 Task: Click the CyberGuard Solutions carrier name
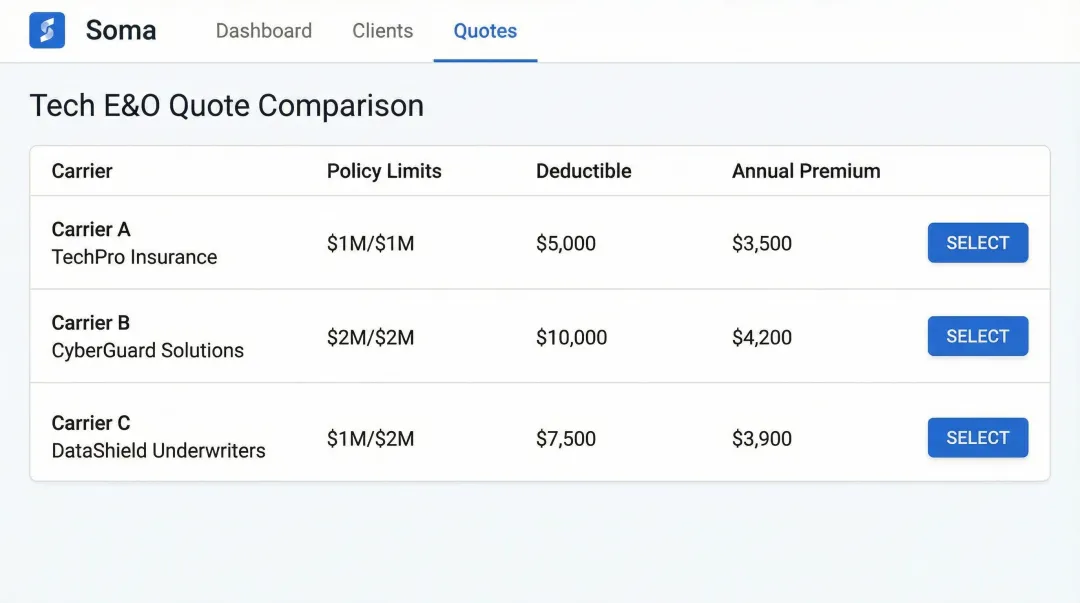click(147, 350)
